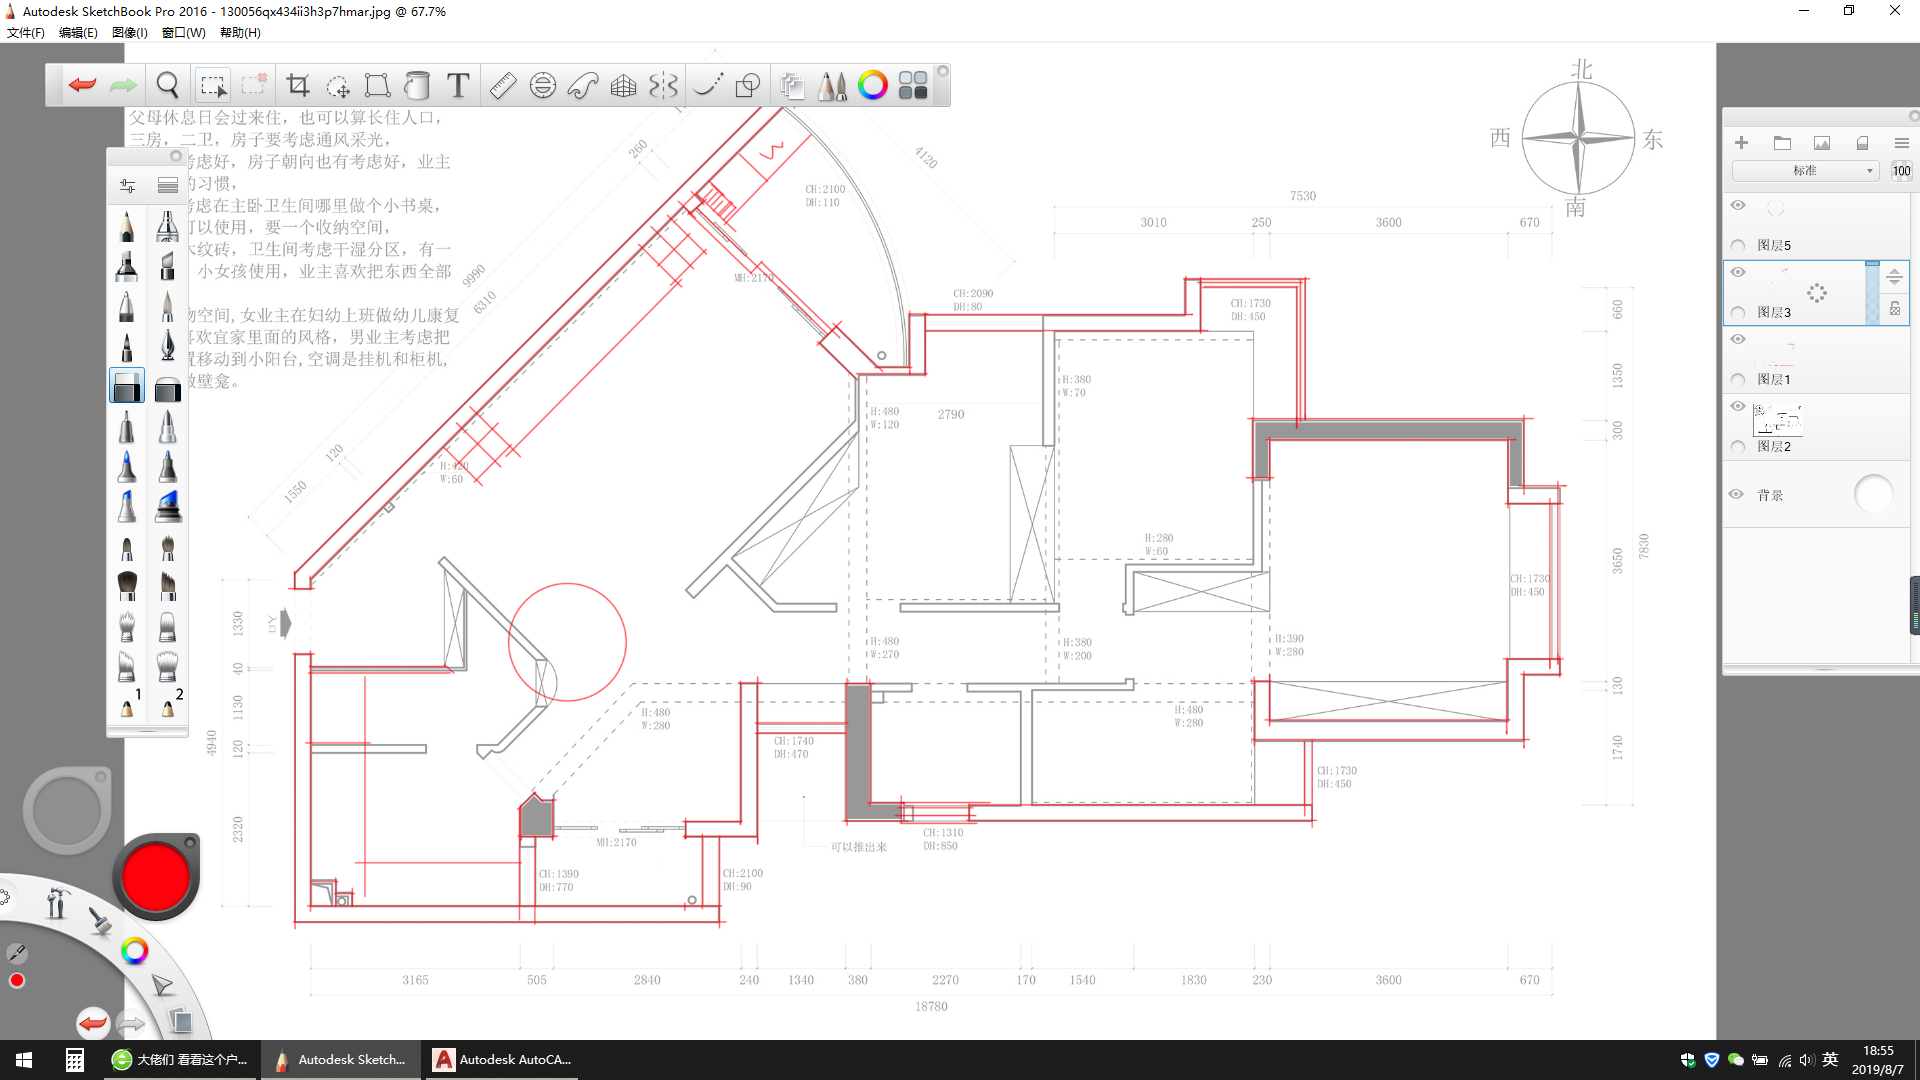Open 帮助(H) menu
The image size is (1920, 1080).
coord(240,33)
